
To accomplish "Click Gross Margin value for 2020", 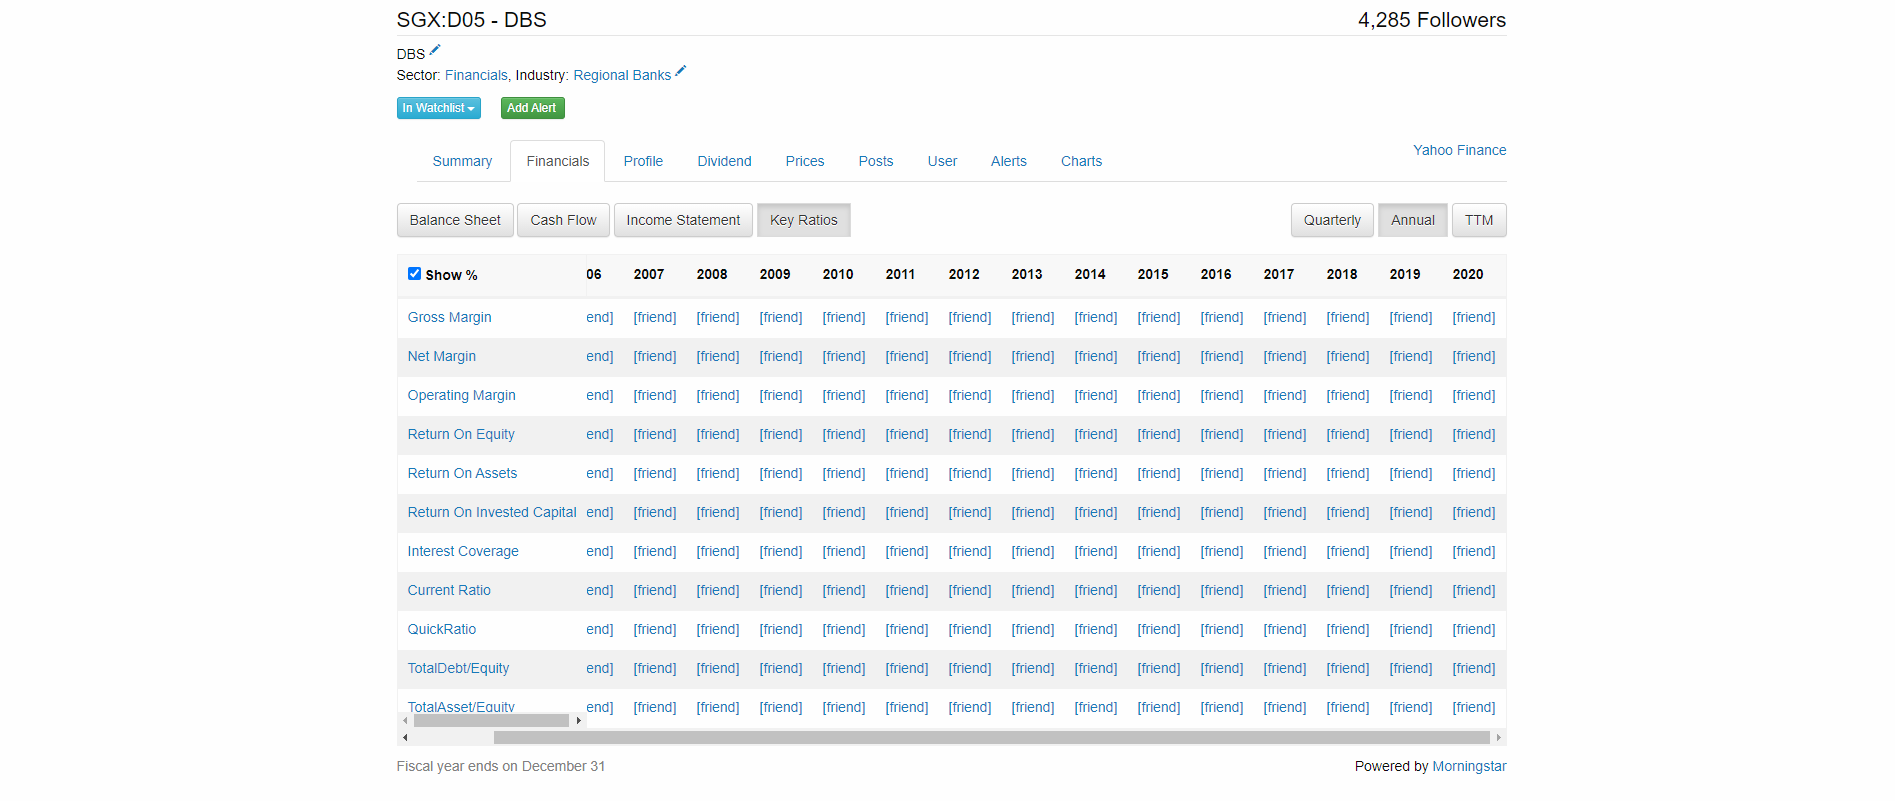I will [x=1473, y=317].
